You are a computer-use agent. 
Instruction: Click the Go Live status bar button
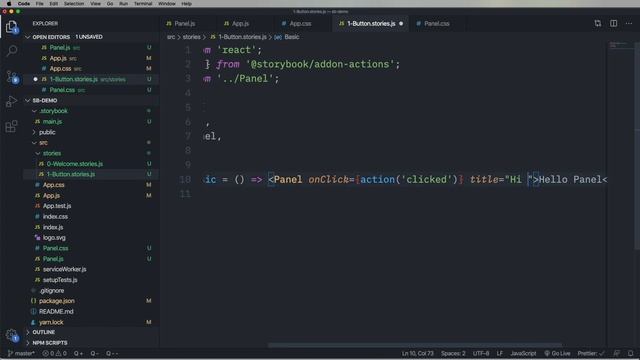click(x=557, y=353)
